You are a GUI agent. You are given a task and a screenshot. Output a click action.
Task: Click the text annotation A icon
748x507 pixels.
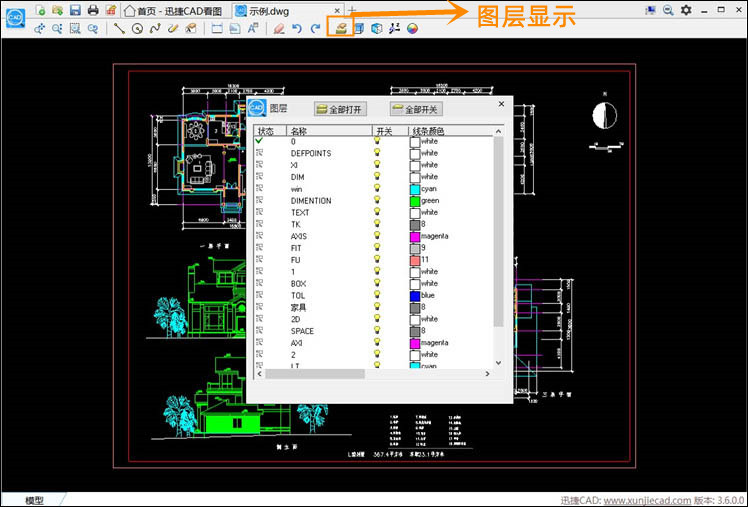(253, 29)
